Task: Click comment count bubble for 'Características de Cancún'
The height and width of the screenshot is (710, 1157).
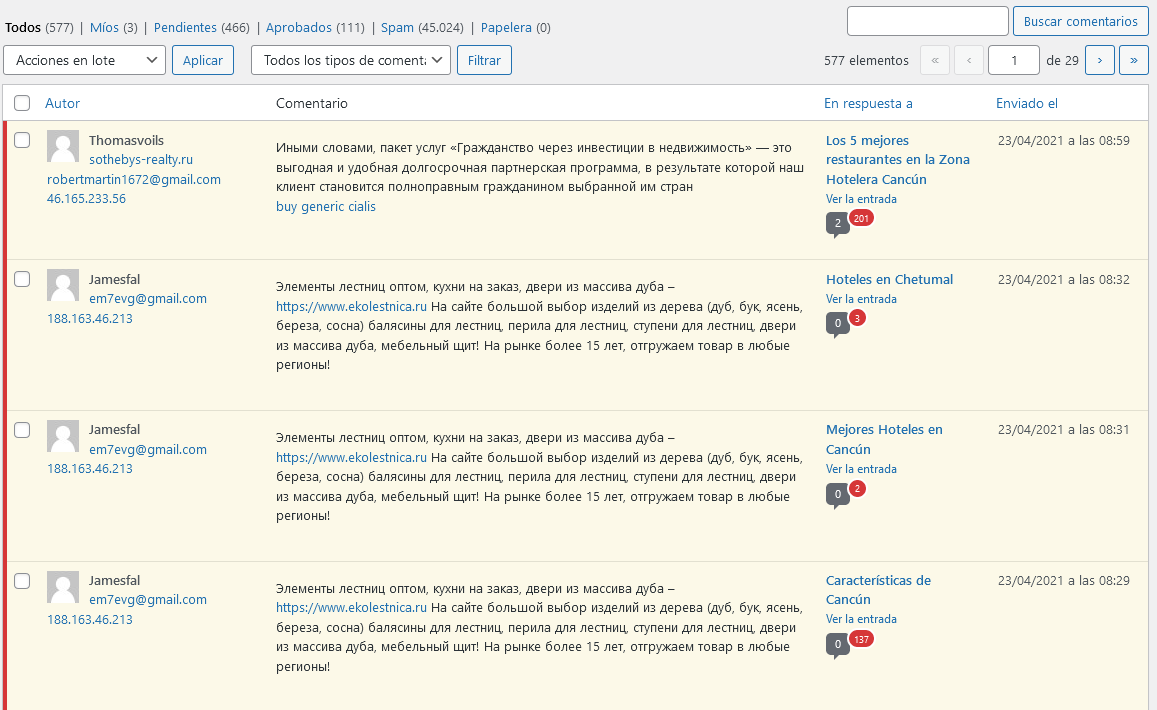Action: click(837, 644)
